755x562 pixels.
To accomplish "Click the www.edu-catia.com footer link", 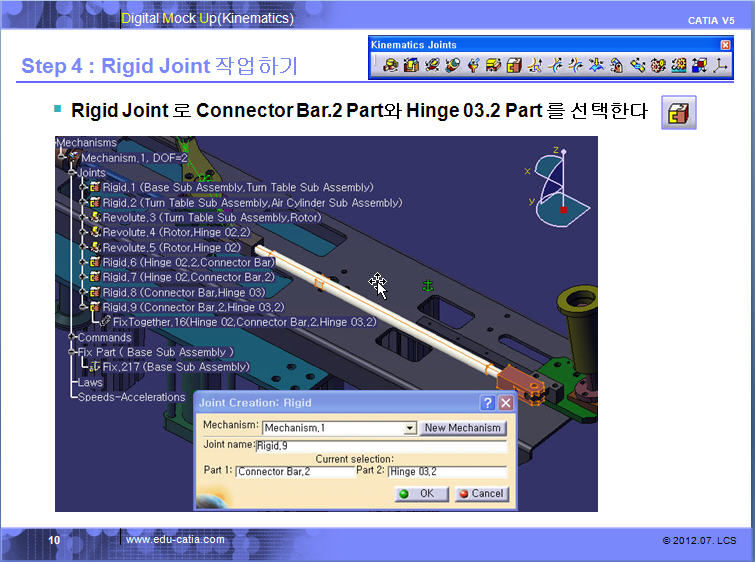I will click(175, 539).
